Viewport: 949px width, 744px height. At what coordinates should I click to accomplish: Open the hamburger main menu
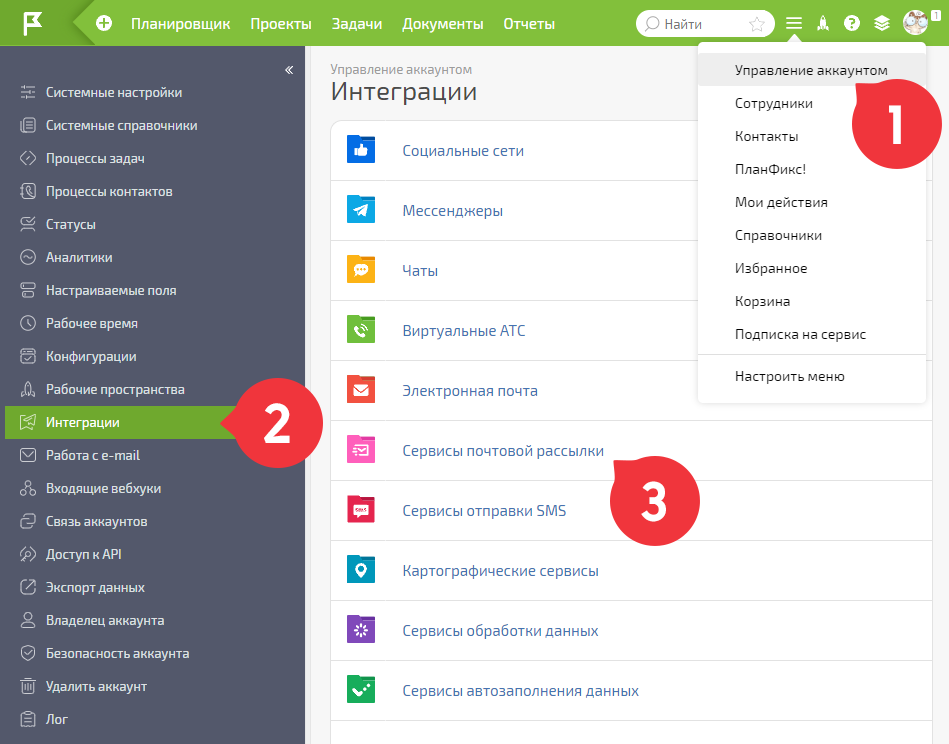pyautogui.click(x=793, y=24)
